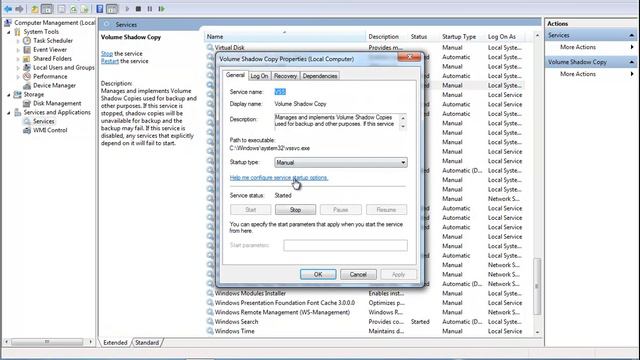640x360 pixels.
Task: Click the Up One Level folder icon
Action: (35, 9)
